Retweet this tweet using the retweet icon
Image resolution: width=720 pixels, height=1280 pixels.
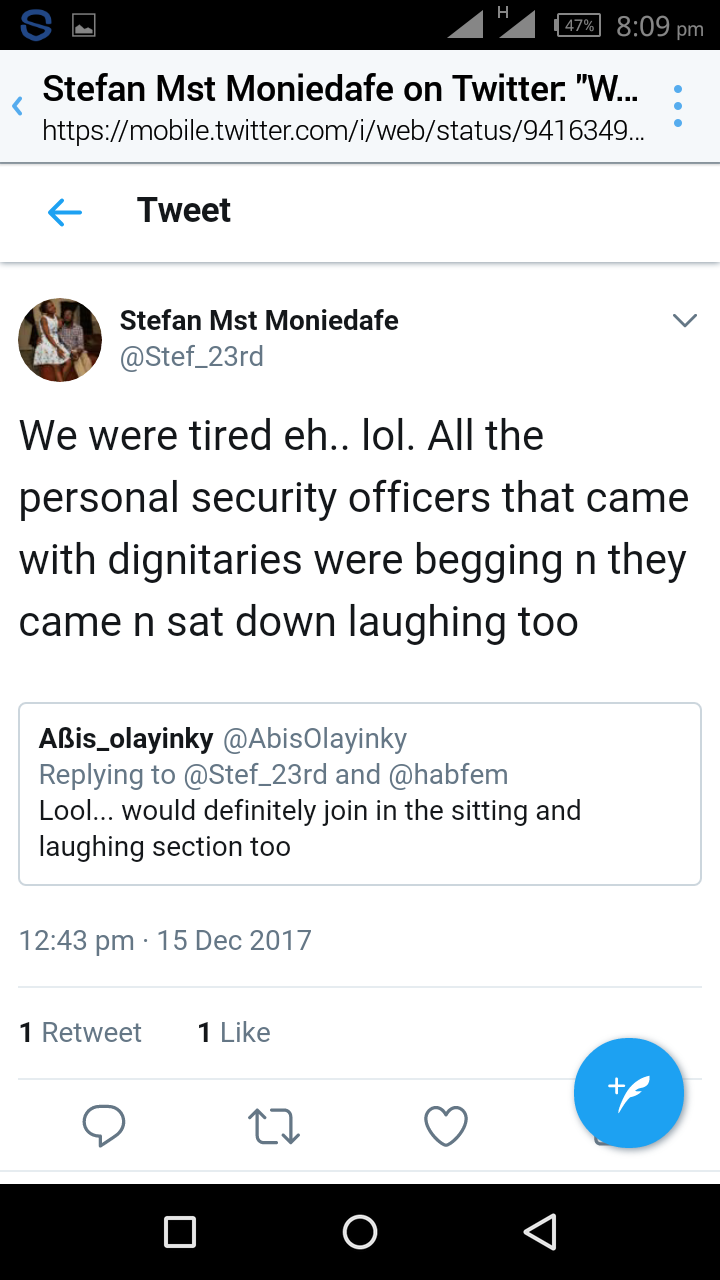pyautogui.click(x=273, y=1126)
